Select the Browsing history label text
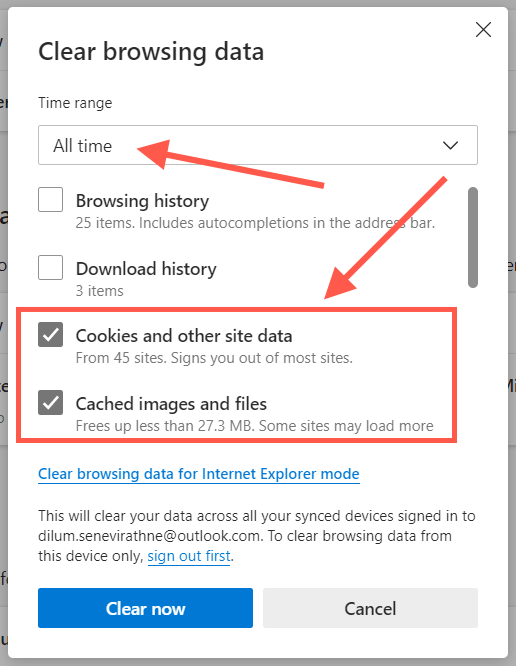The image size is (516, 666). click(x=142, y=200)
